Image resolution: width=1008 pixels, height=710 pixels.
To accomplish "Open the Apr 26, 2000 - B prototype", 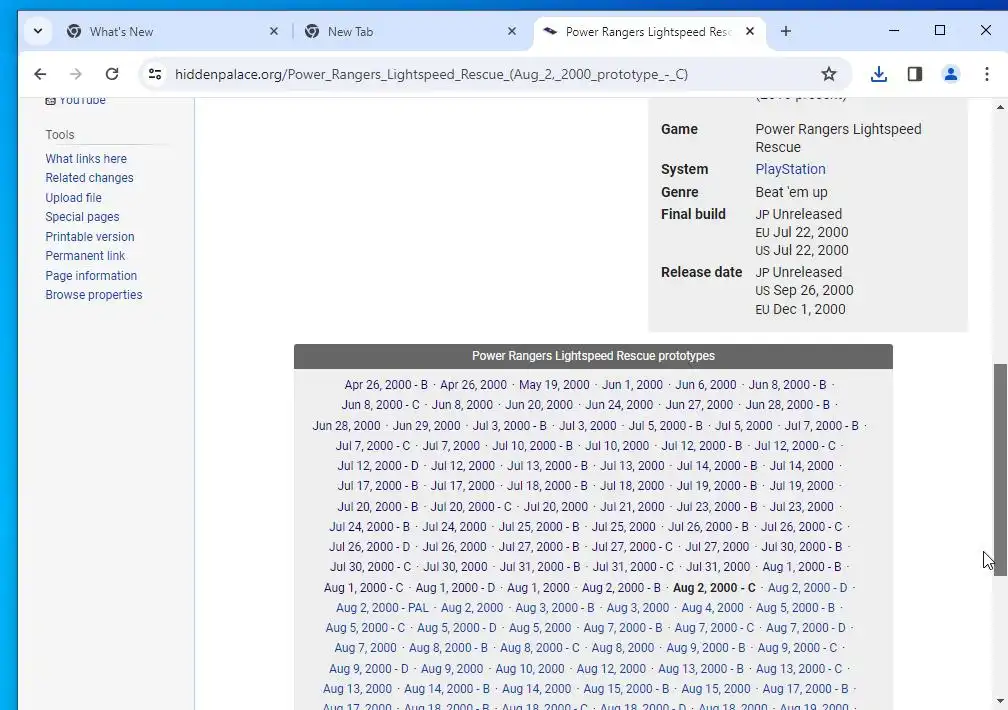I will click(x=386, y=385).
